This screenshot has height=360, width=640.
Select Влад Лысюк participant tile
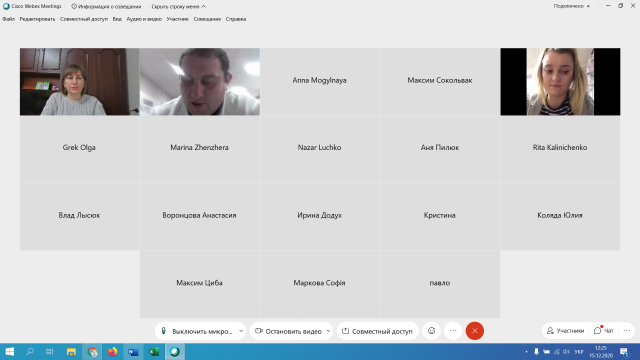[80, 217]
